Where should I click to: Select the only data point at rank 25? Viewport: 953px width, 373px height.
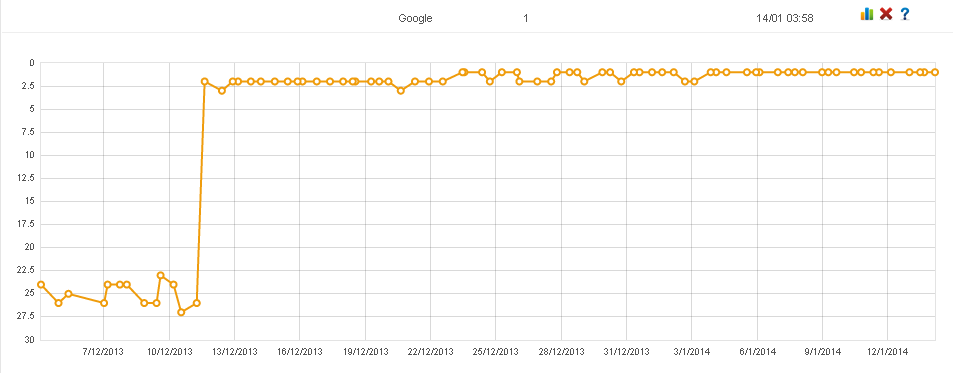tap(69, 294)
